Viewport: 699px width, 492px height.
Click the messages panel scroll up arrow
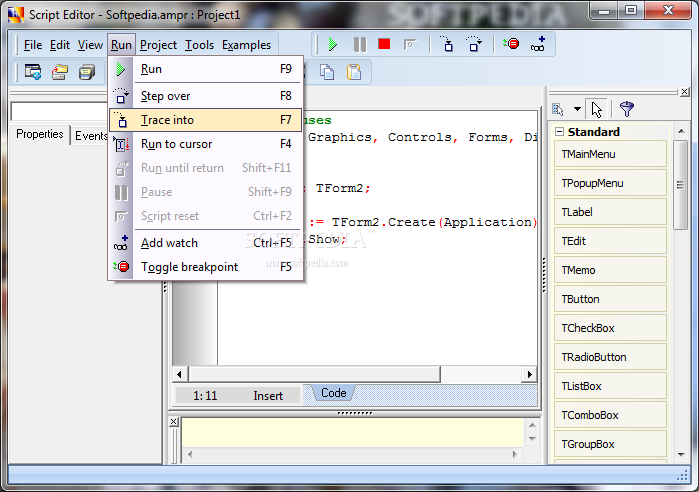pyautogui.click(x=532, y=425)
